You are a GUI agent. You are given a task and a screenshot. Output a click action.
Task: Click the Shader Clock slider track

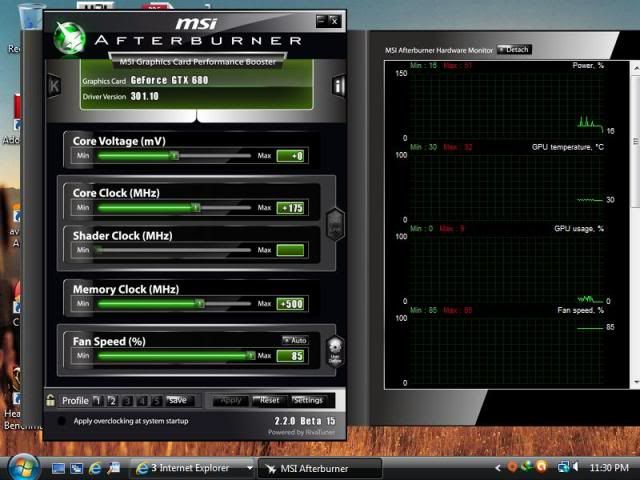(173, 250)
